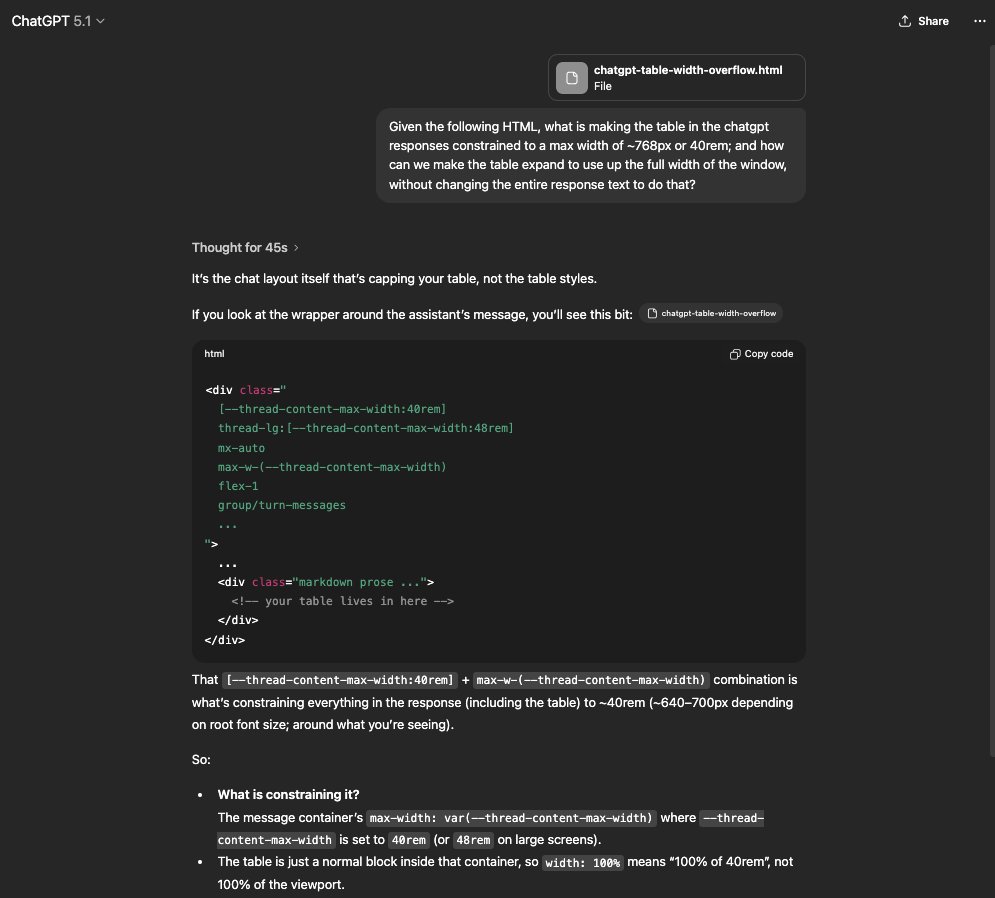Expand the Thought for 45s reasoning
The height and width of the screenshot is (898, 995).
pyautogui.click(x=245, y=248)
